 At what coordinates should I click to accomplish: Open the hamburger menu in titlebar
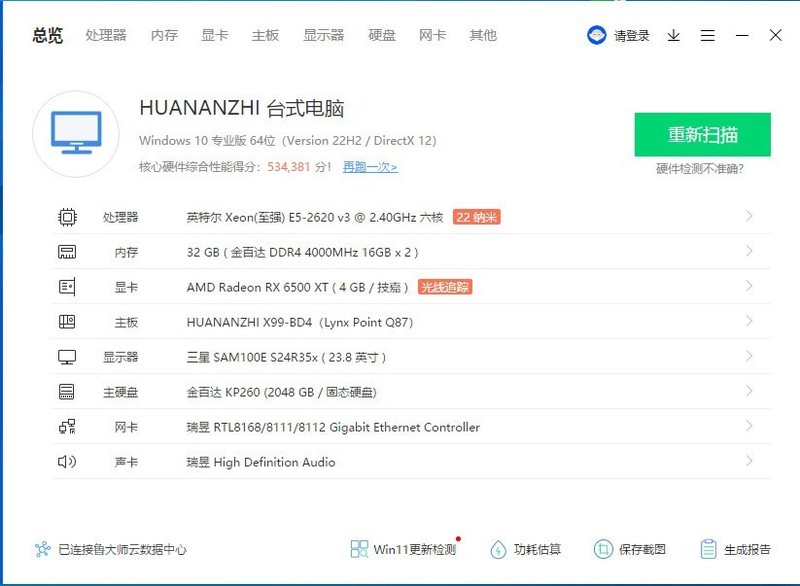coord(707,35)
